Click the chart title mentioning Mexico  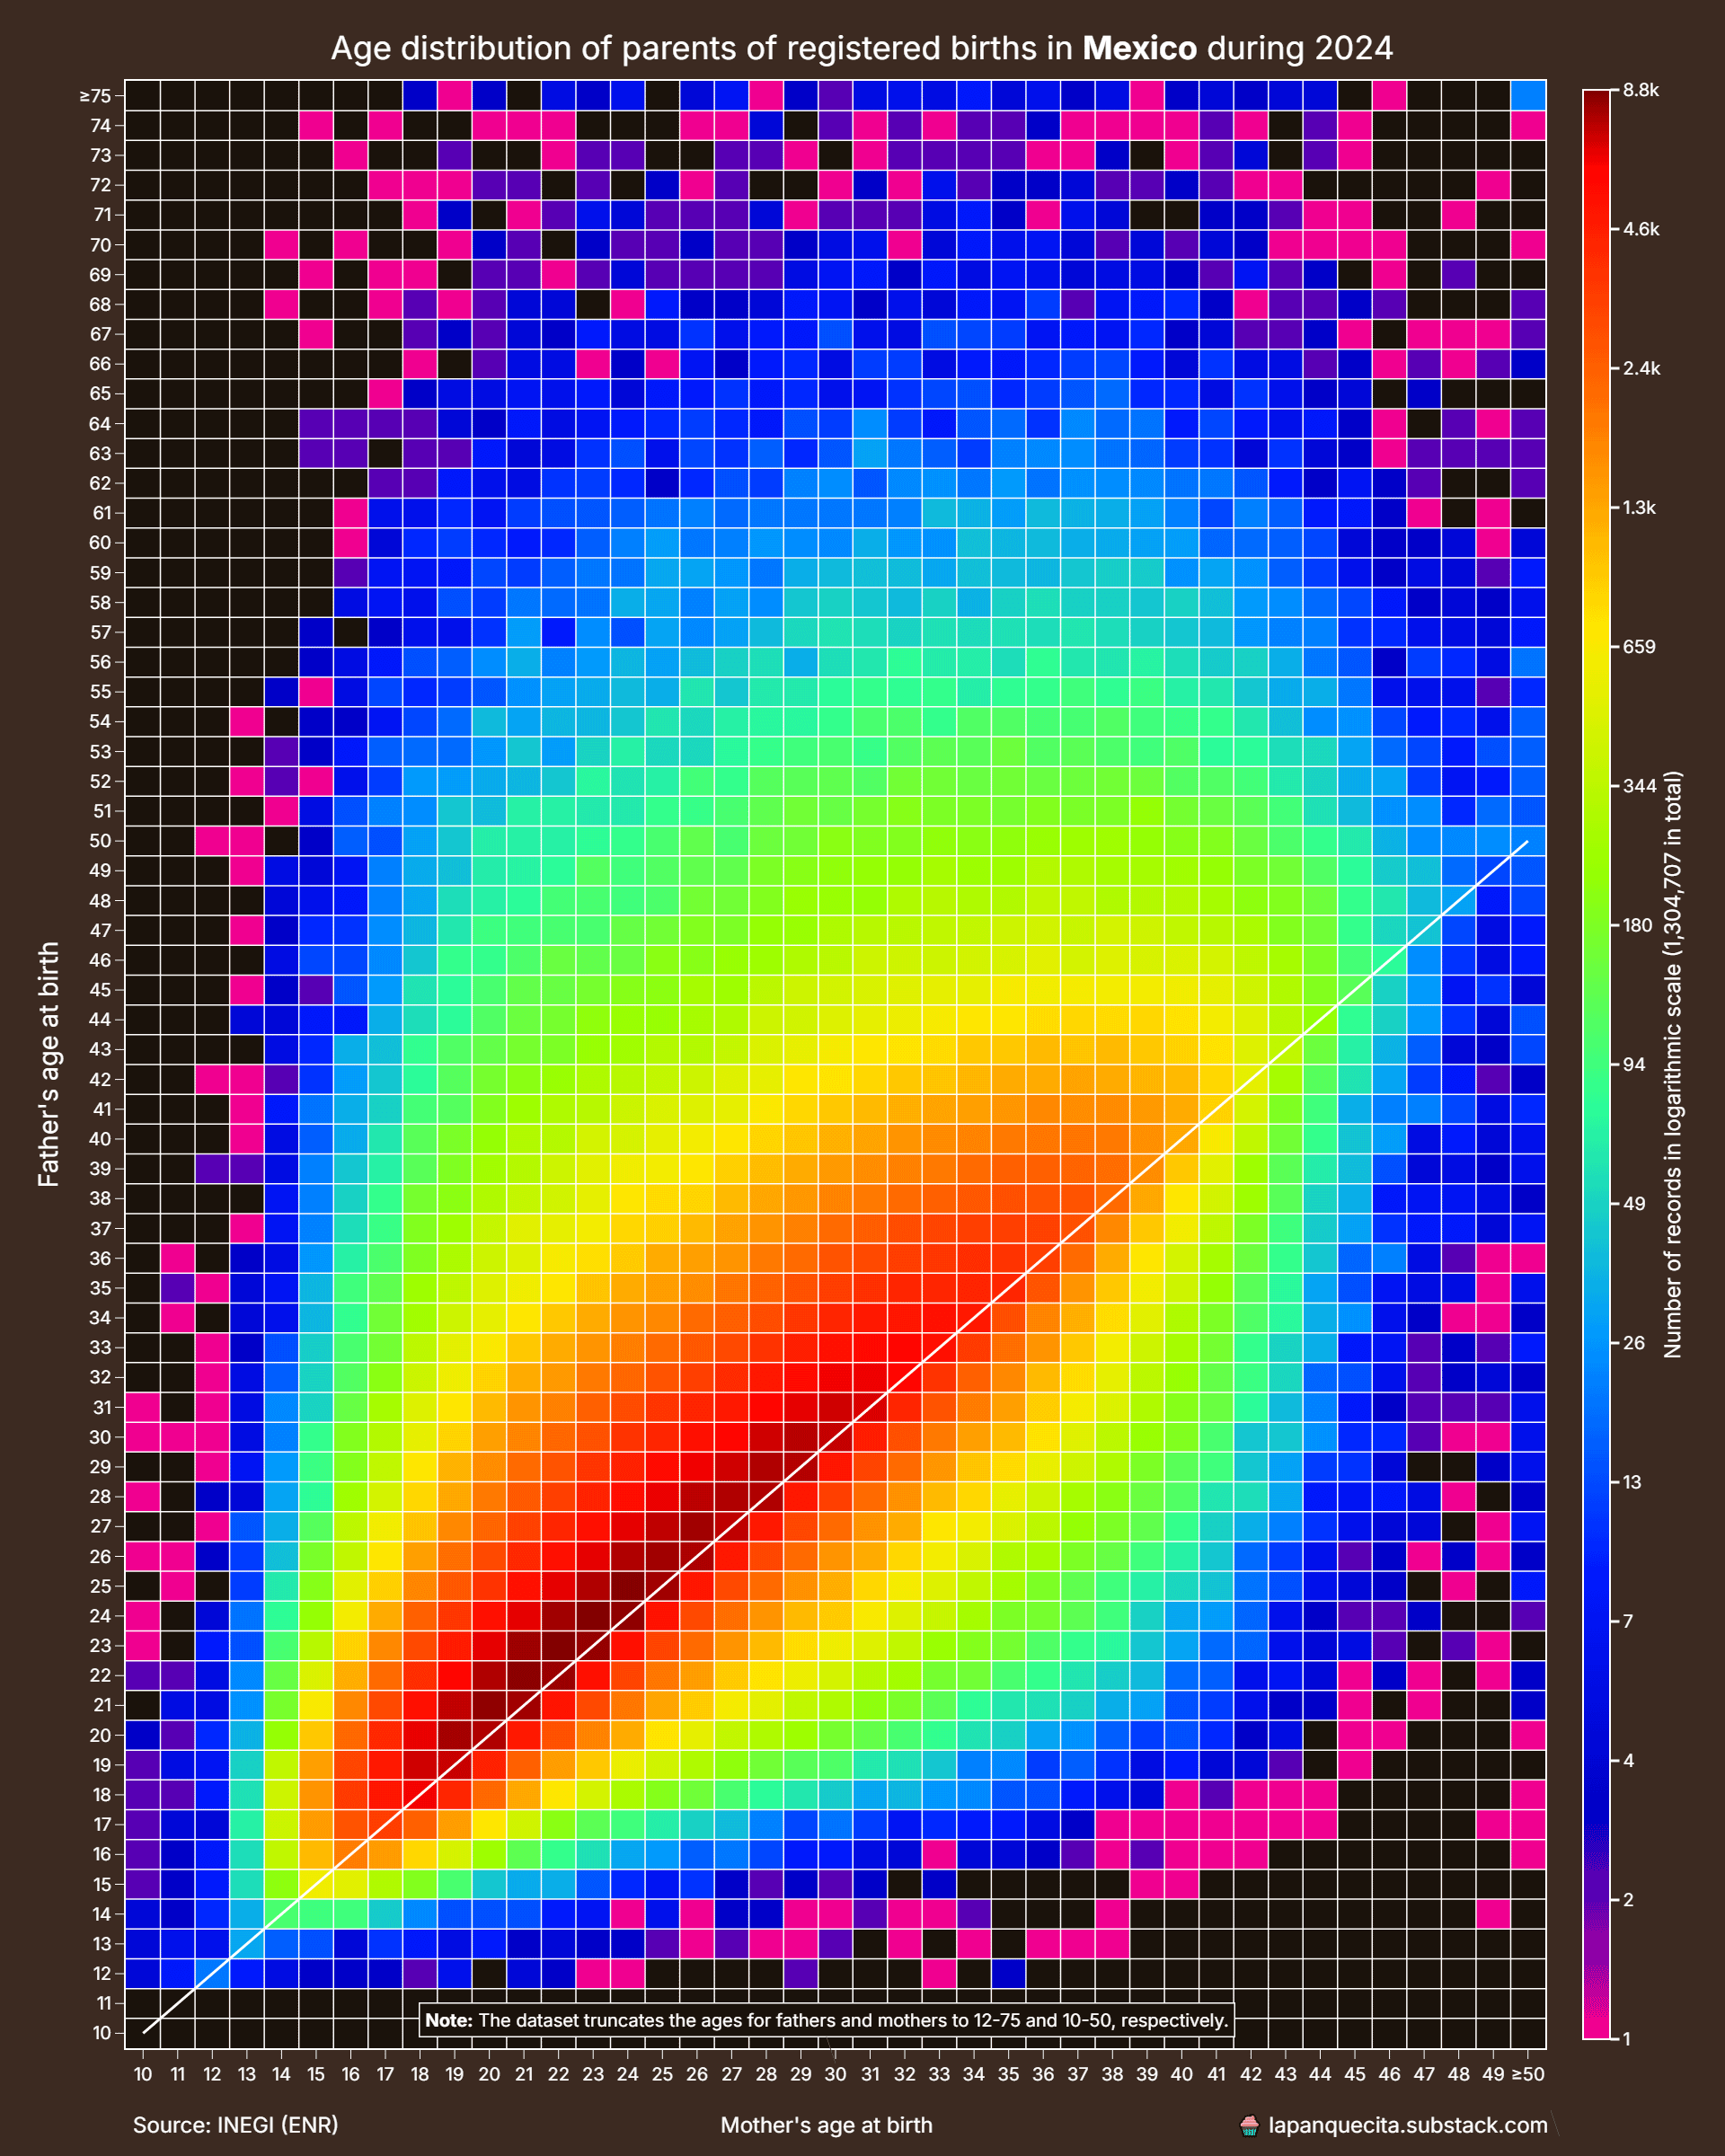pyautogui.click(x=861, y=48)
